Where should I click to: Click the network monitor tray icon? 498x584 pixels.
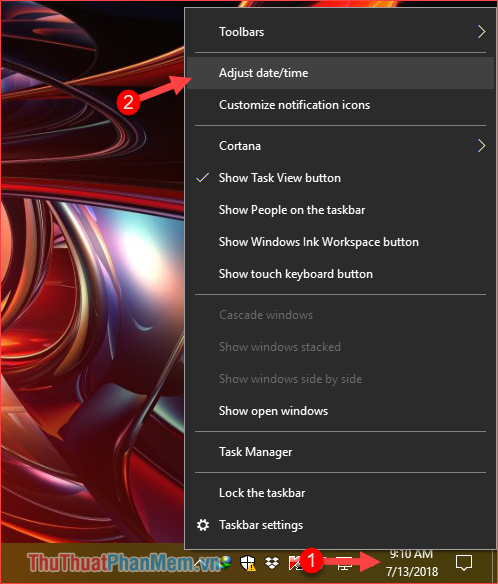(x=345, y=563)
